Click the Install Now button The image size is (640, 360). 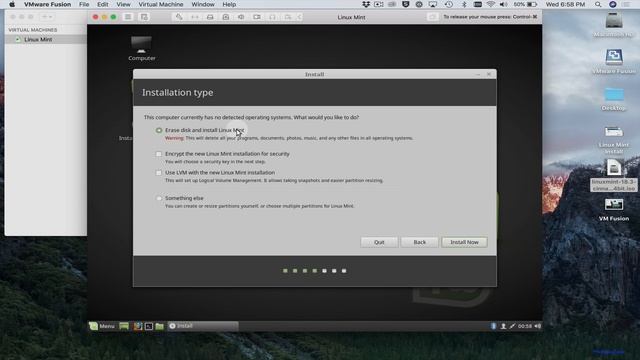point(464,242)
